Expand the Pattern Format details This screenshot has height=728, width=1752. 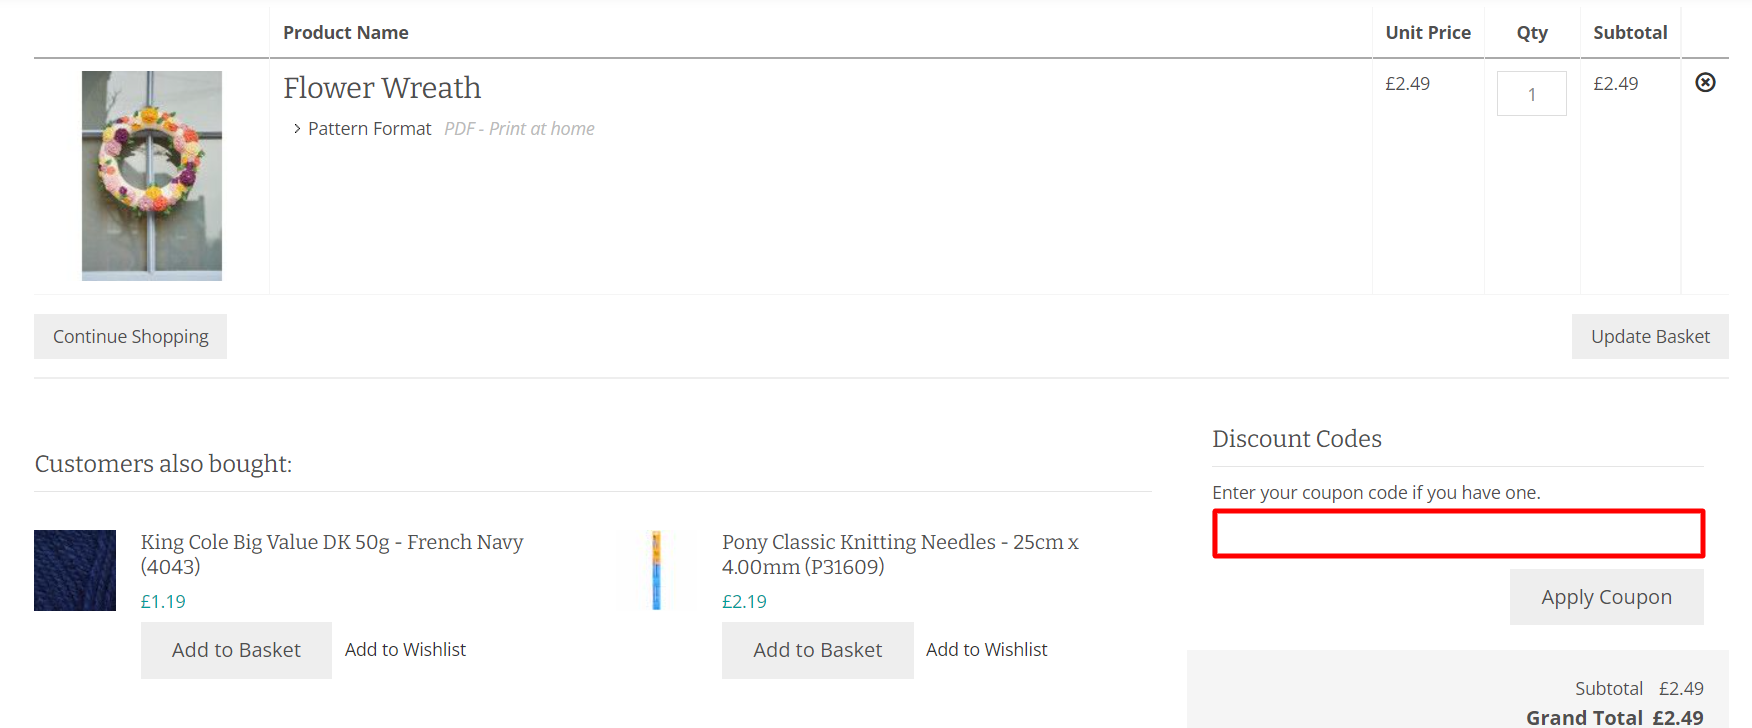point(369,128)
